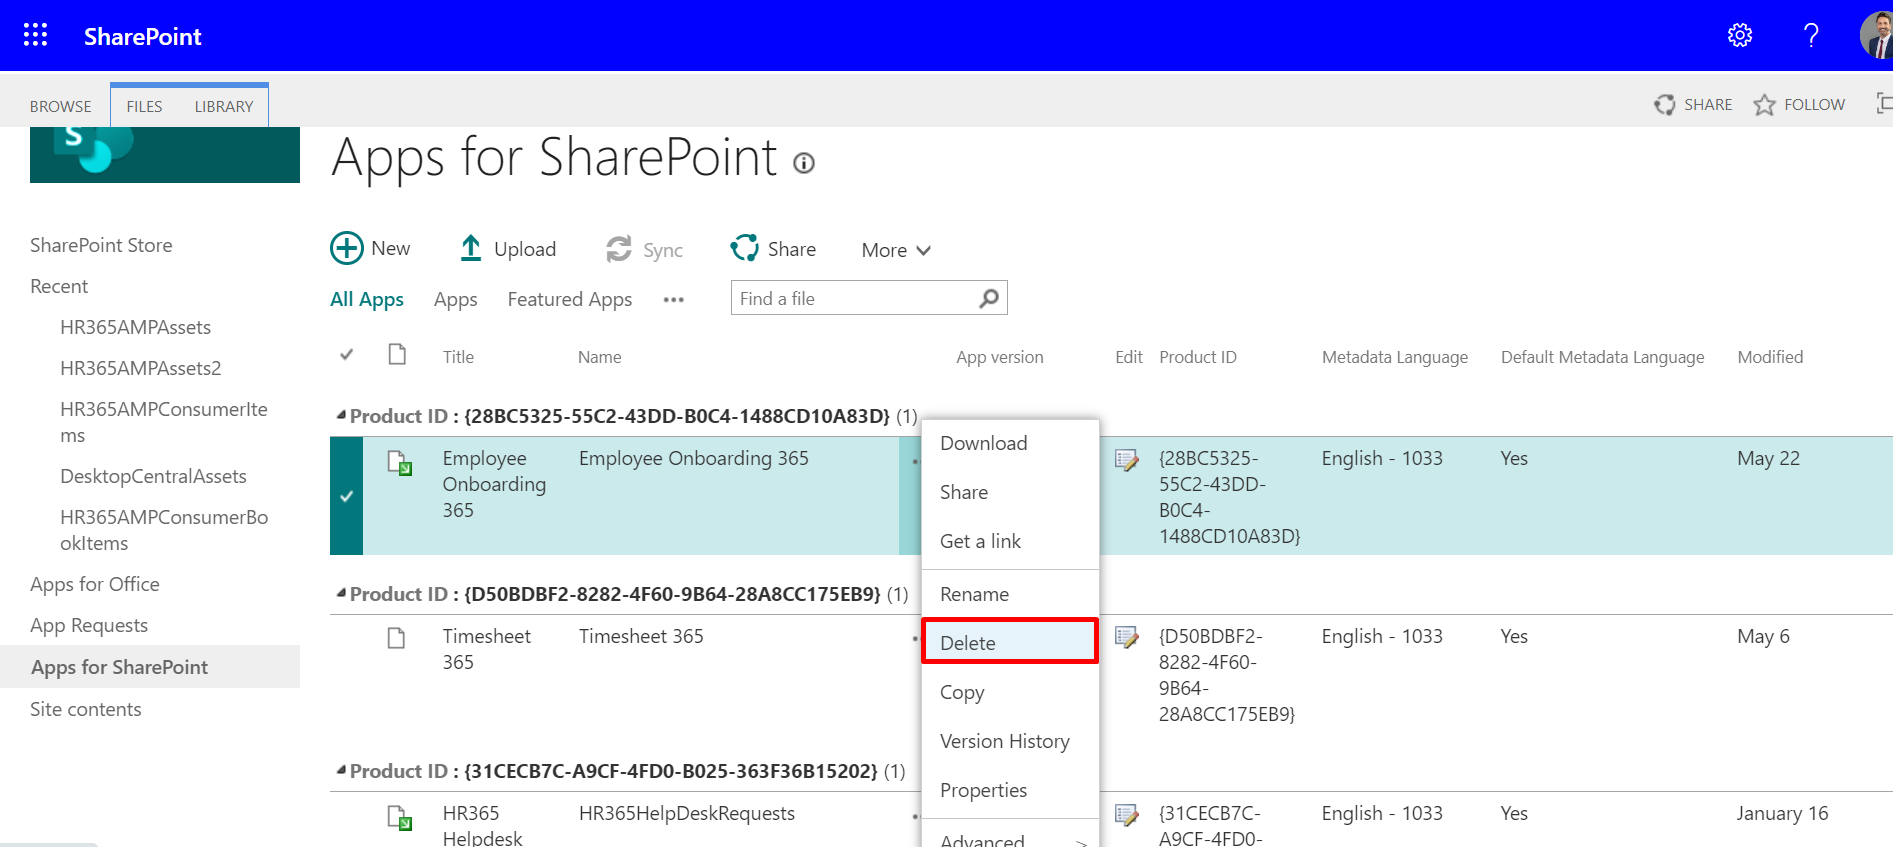The height and width of the screenshot is (847, 1893).
Task: Click the Upload arrow icon
Action: [470, 248]
